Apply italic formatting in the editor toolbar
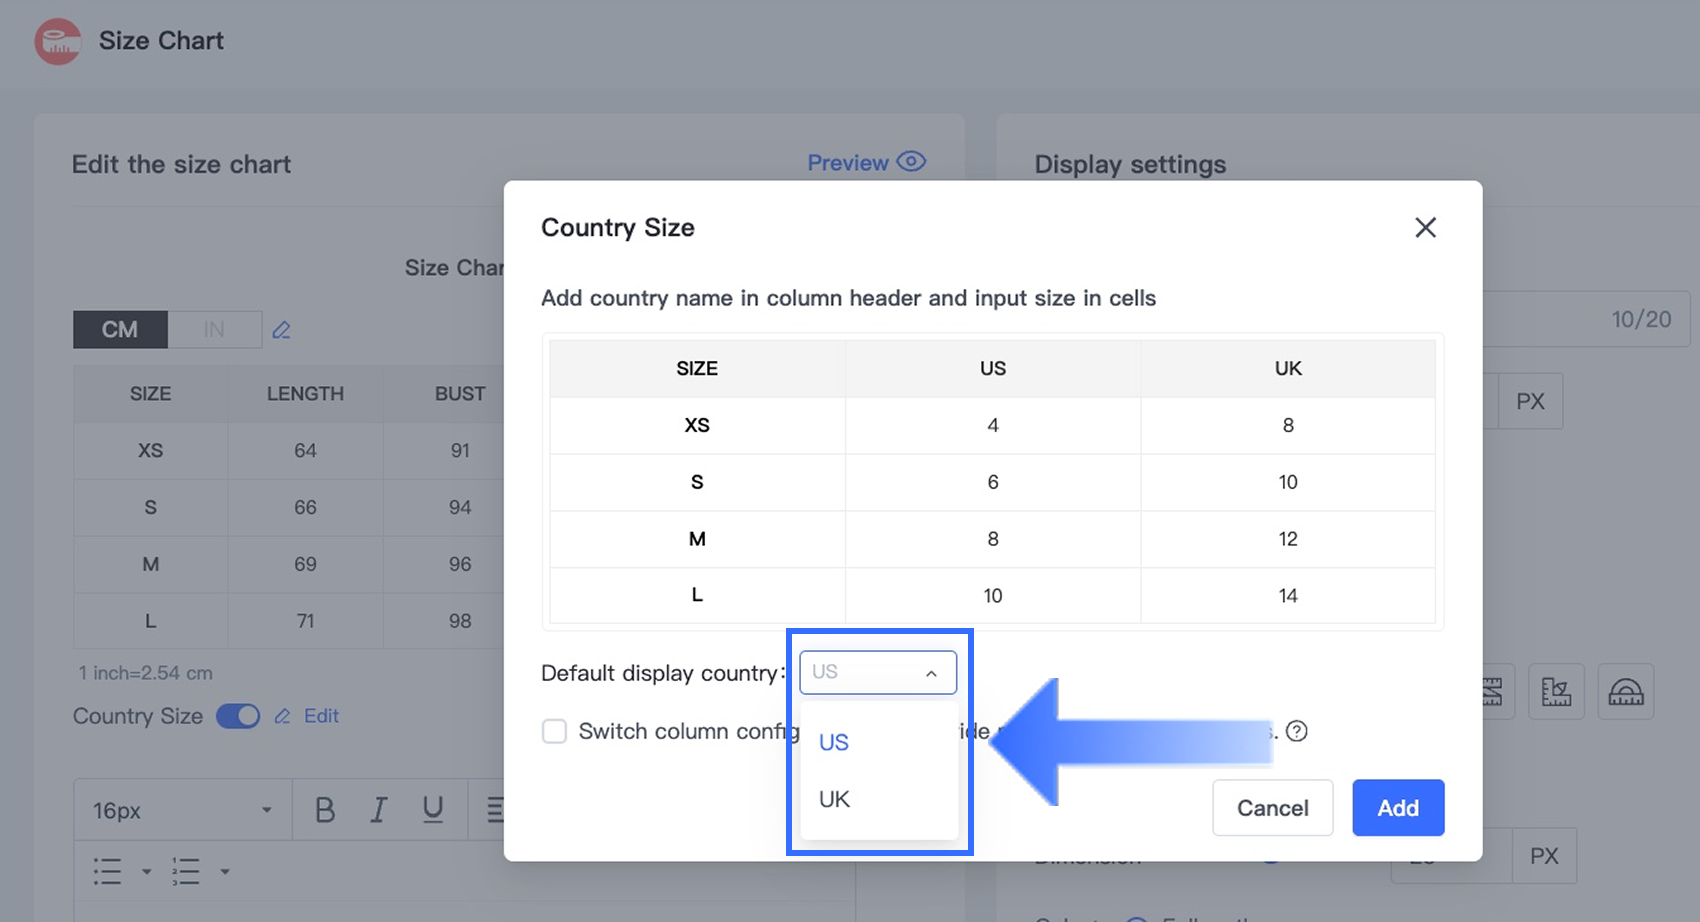Screen dimensions: 1700x922 pos(379,810)
